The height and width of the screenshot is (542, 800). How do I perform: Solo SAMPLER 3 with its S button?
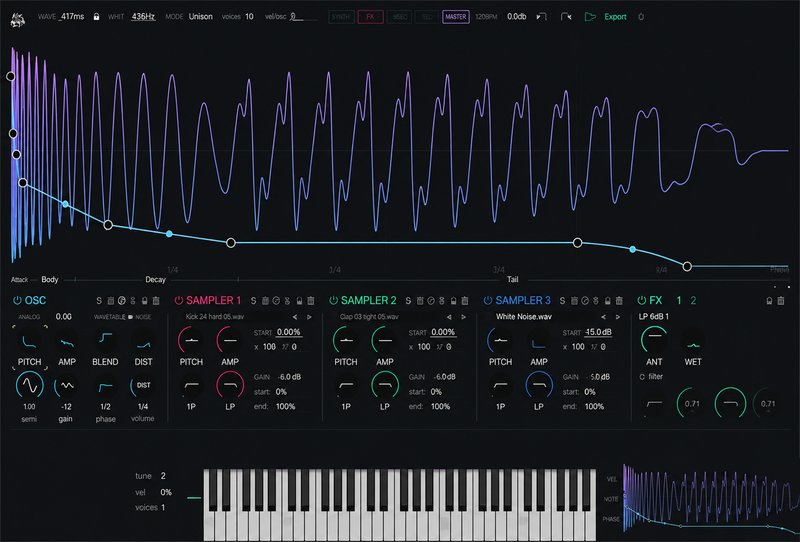pos(562,301)
